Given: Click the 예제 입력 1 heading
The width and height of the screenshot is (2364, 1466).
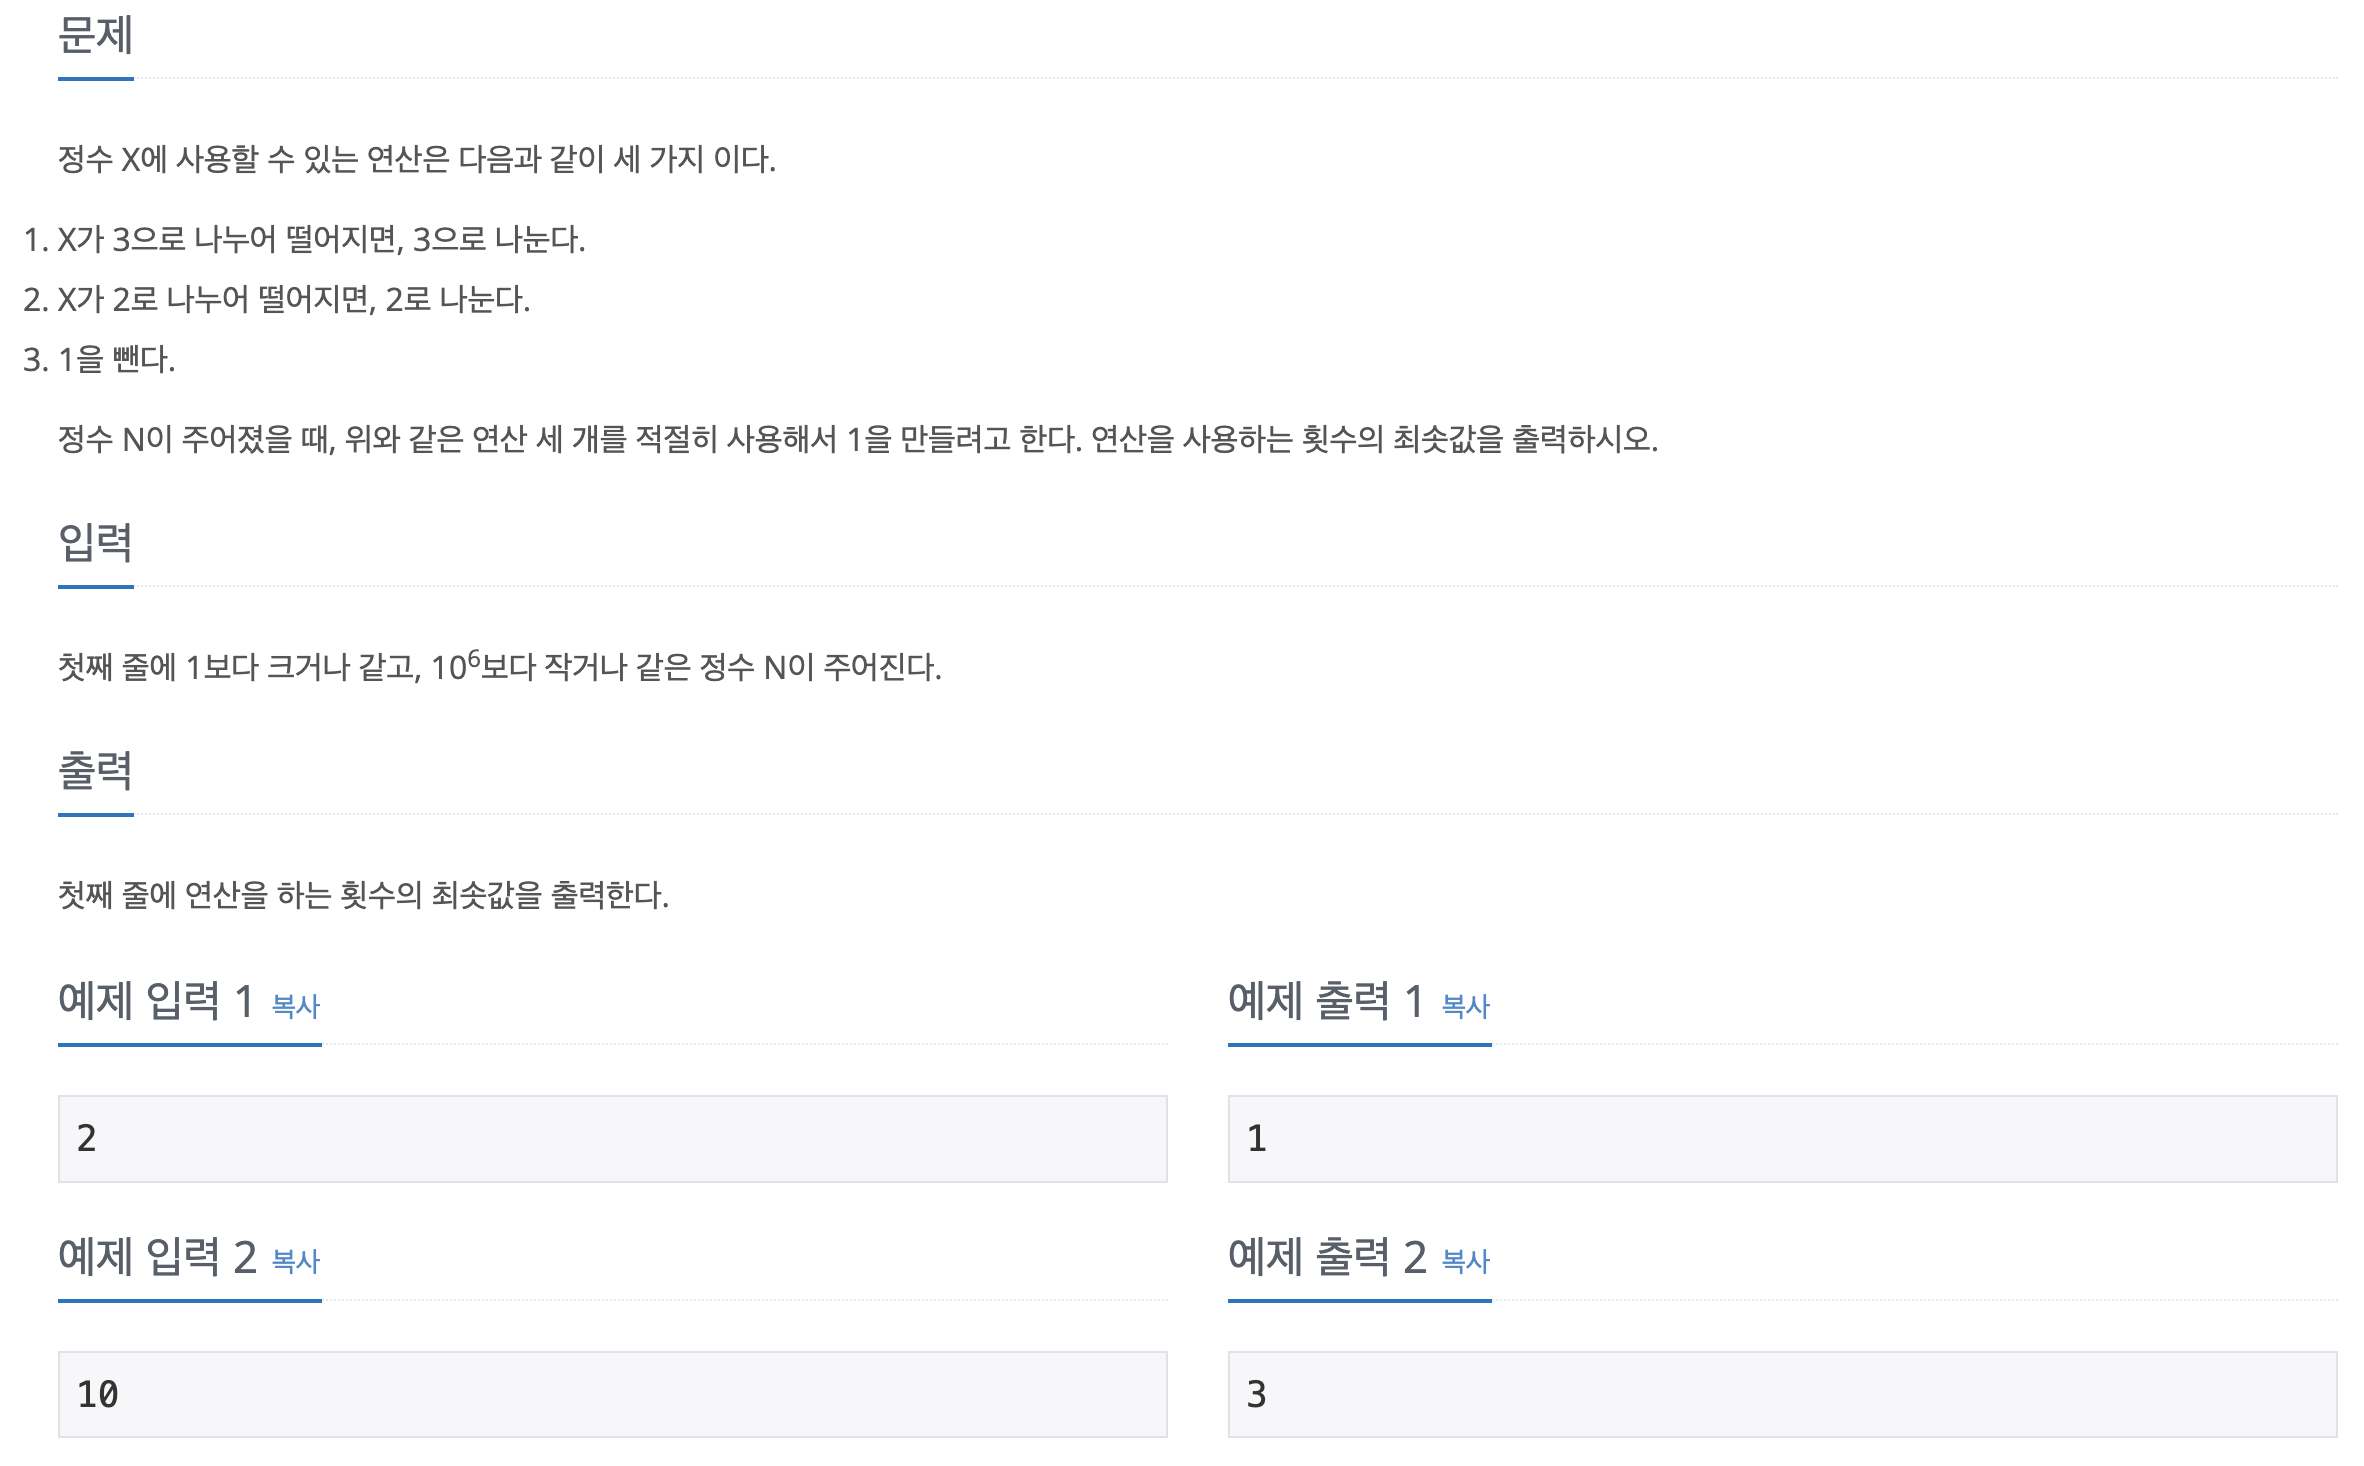Looking at the screenshot, I should 156,1000.
